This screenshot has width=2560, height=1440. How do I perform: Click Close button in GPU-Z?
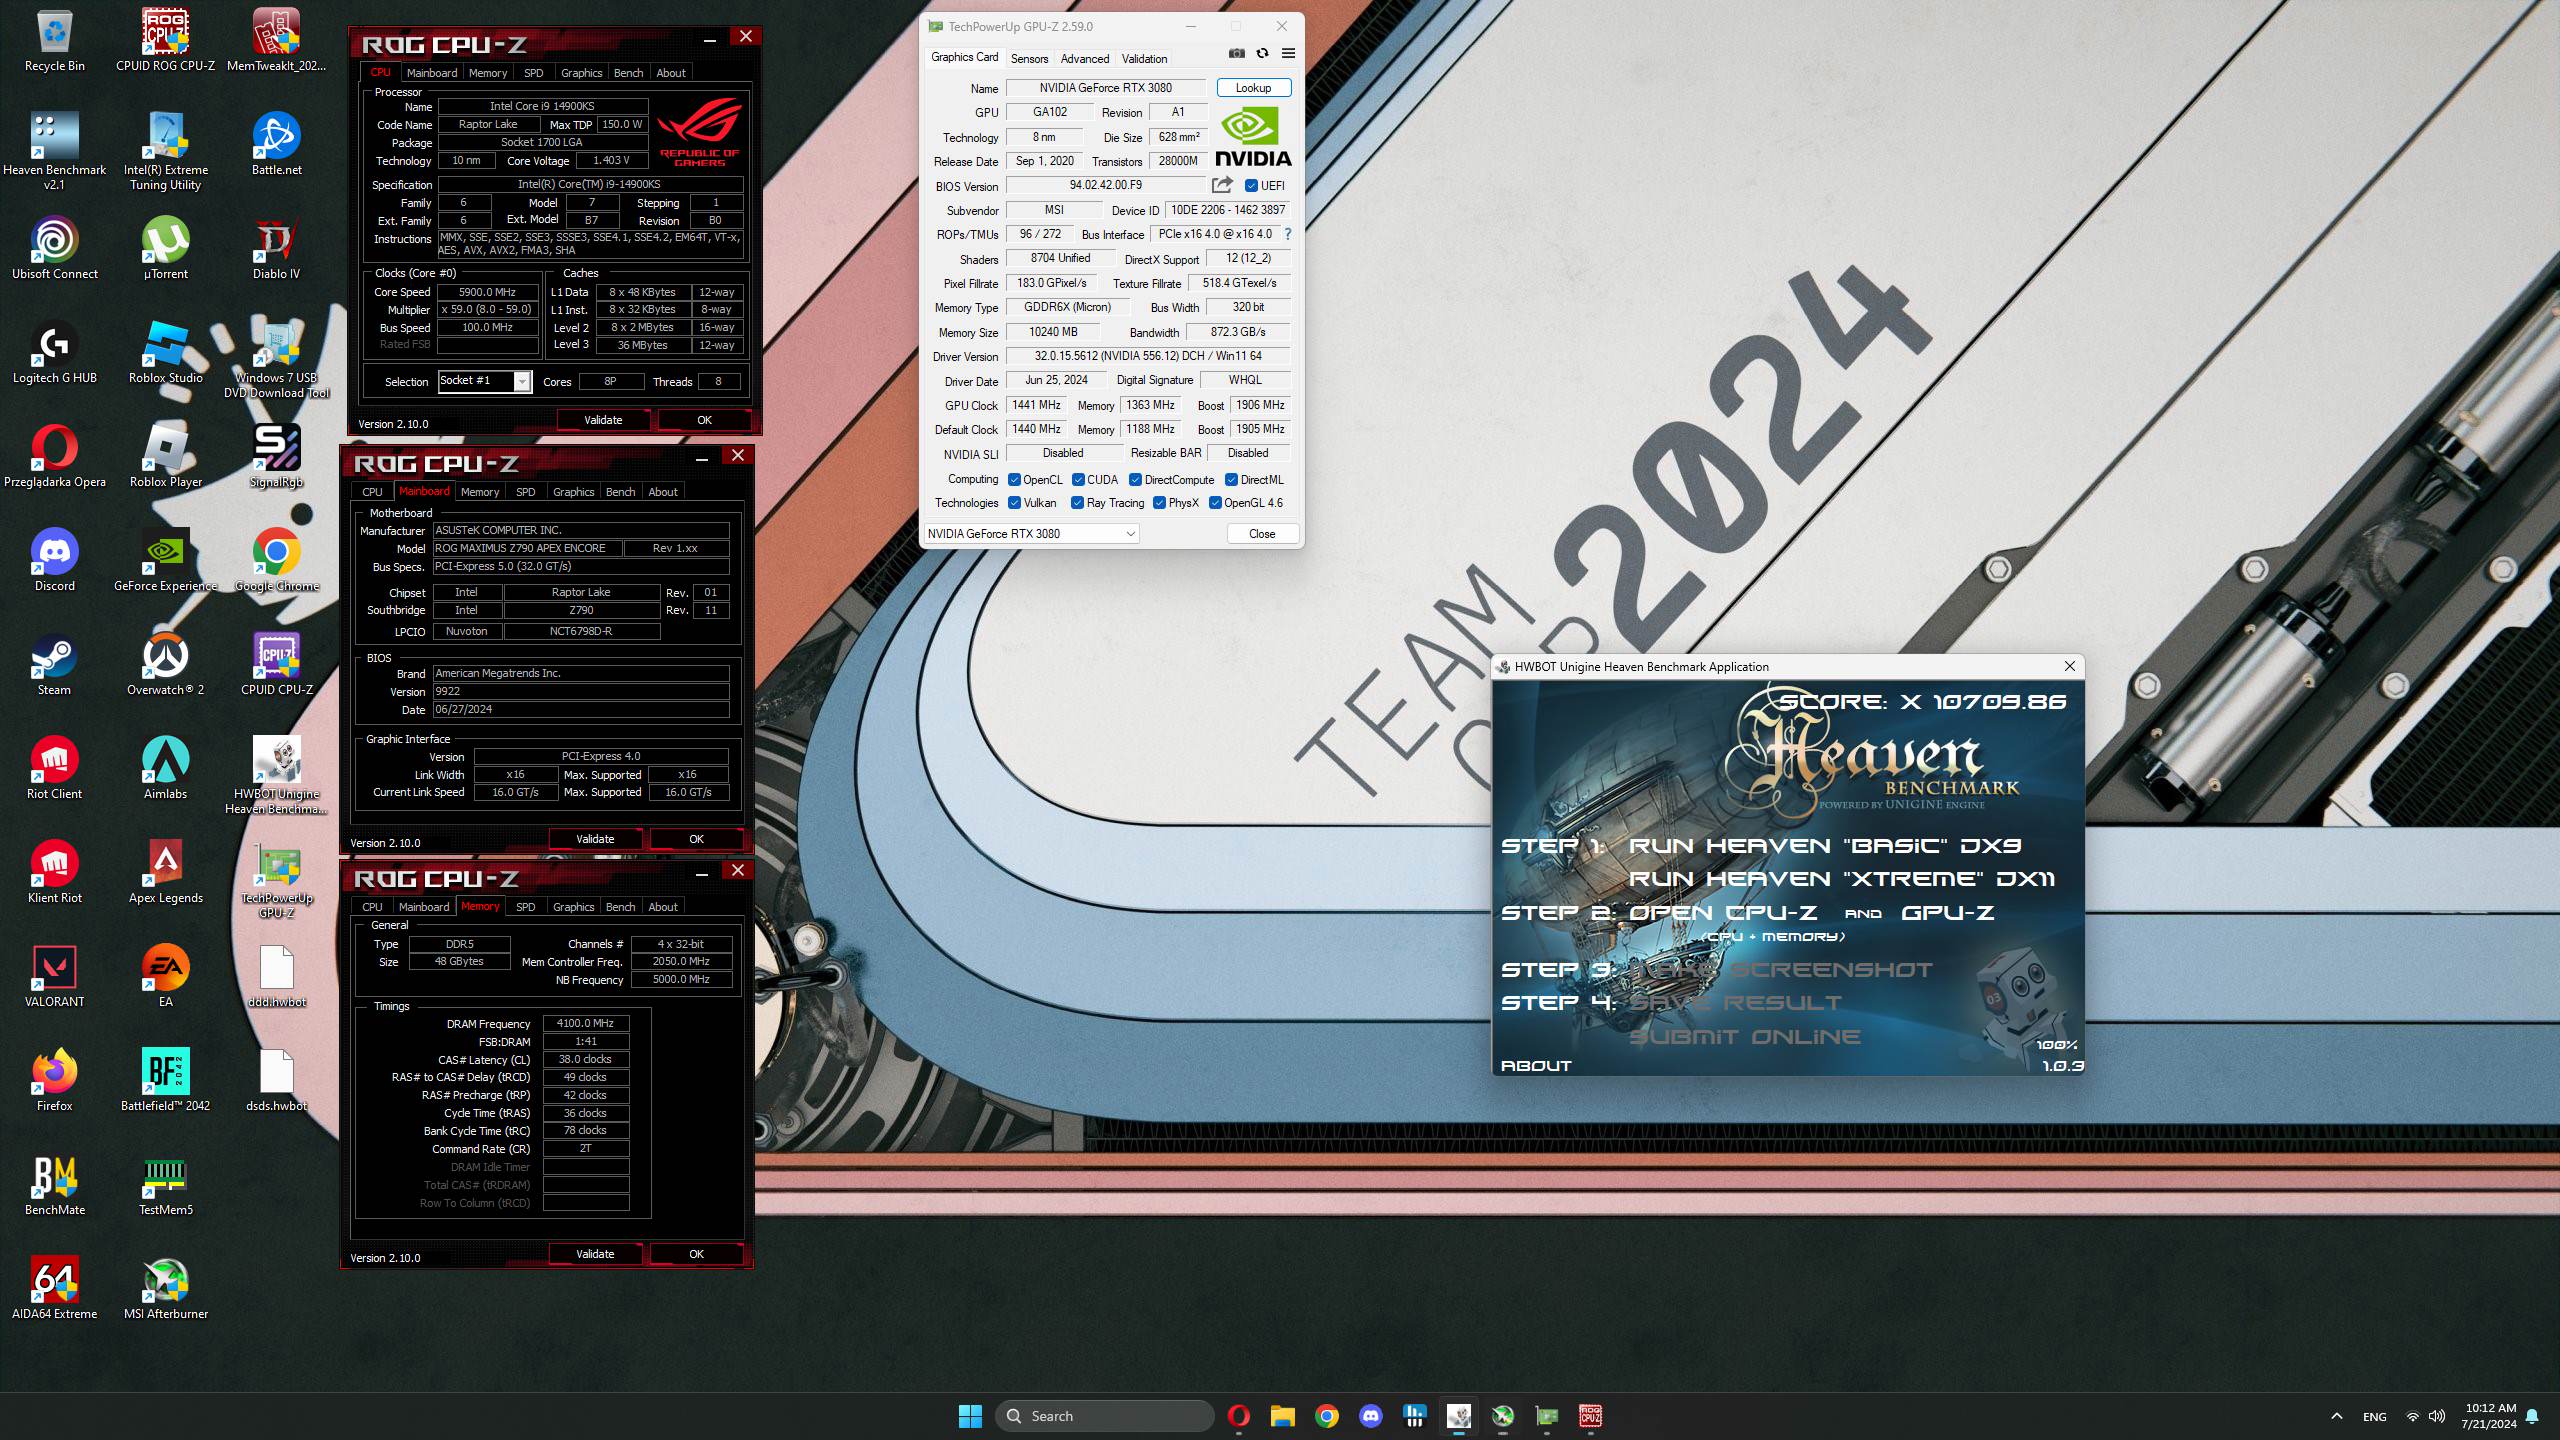[1262, 534]
